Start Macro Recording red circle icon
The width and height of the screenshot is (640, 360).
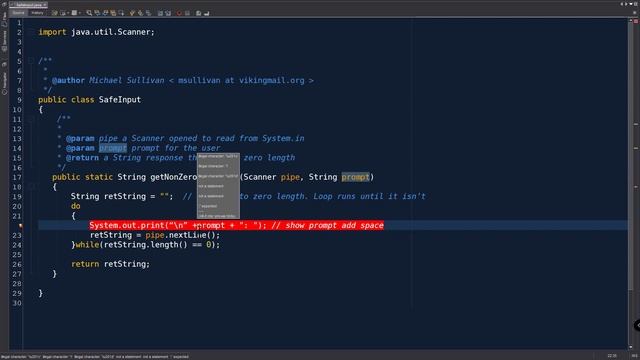179,13
